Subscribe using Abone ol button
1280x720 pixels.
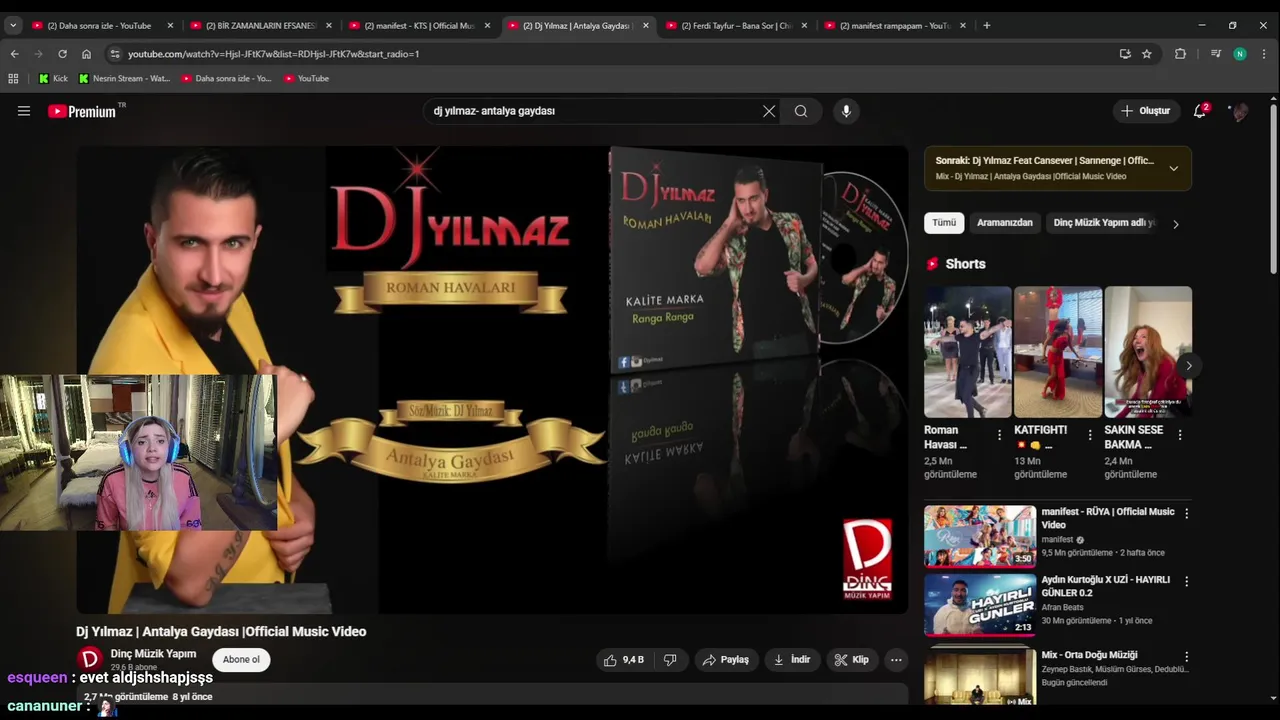pos(241,660)
